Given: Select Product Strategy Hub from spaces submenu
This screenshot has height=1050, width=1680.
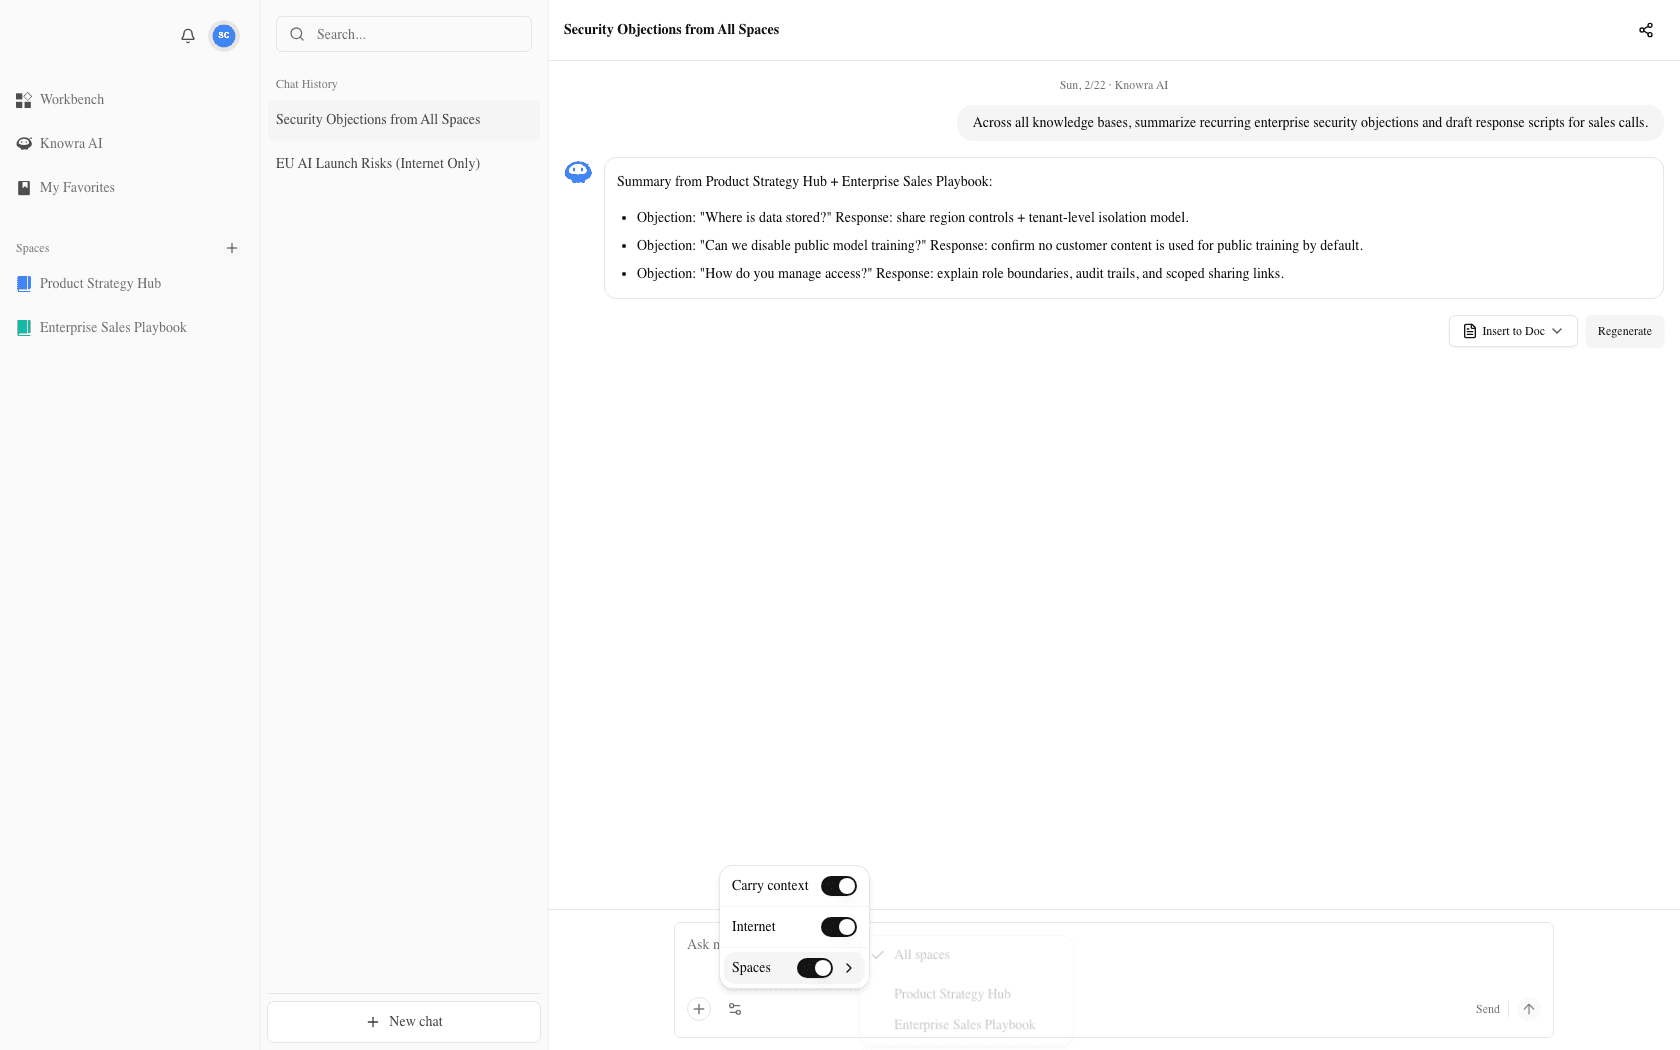Looking at the screenshot, I should coord(952,994).
